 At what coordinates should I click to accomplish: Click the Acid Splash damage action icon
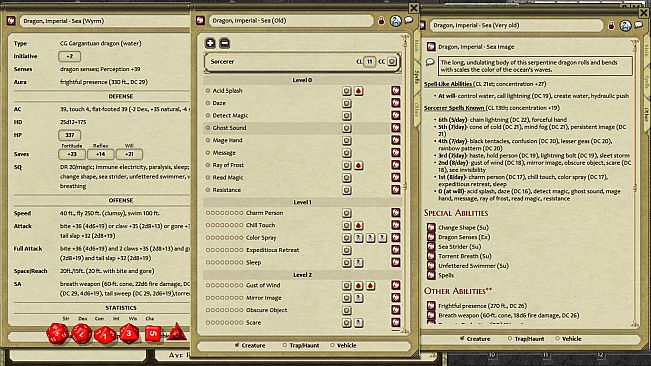click(x=359, y=90)
